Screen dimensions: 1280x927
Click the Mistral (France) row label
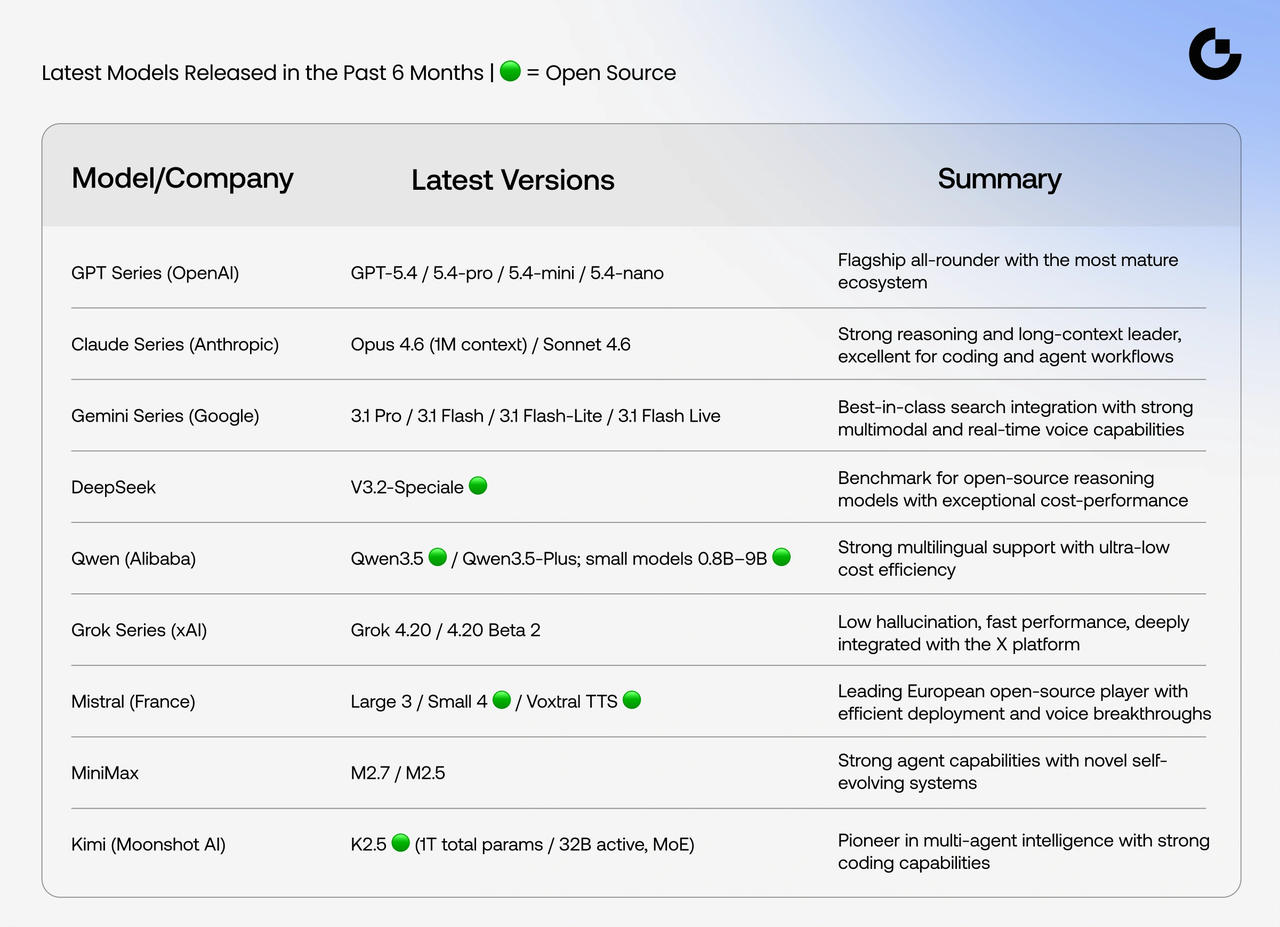[133, 702]
